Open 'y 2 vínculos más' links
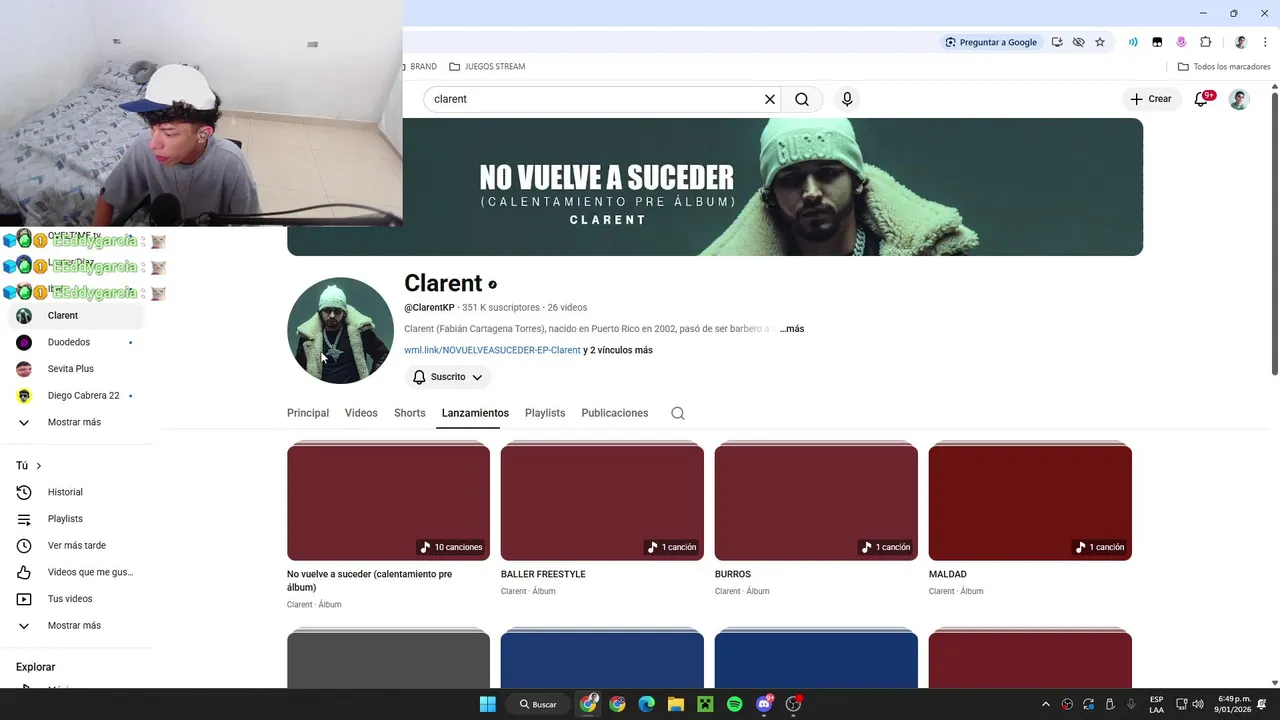The width and height of the screenshot is (1280, 720). click(x=618, y=350)
